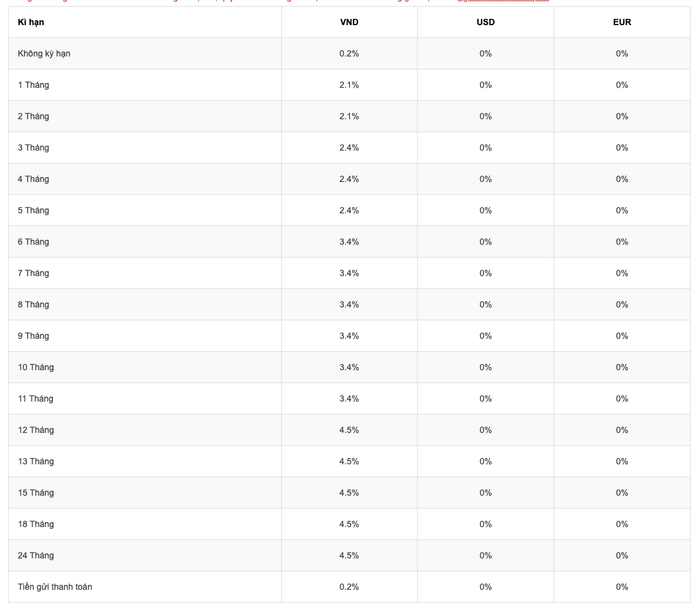Click the VND rate for 9 Tháng
Viewport: 700px width, 610px height.
349,336
